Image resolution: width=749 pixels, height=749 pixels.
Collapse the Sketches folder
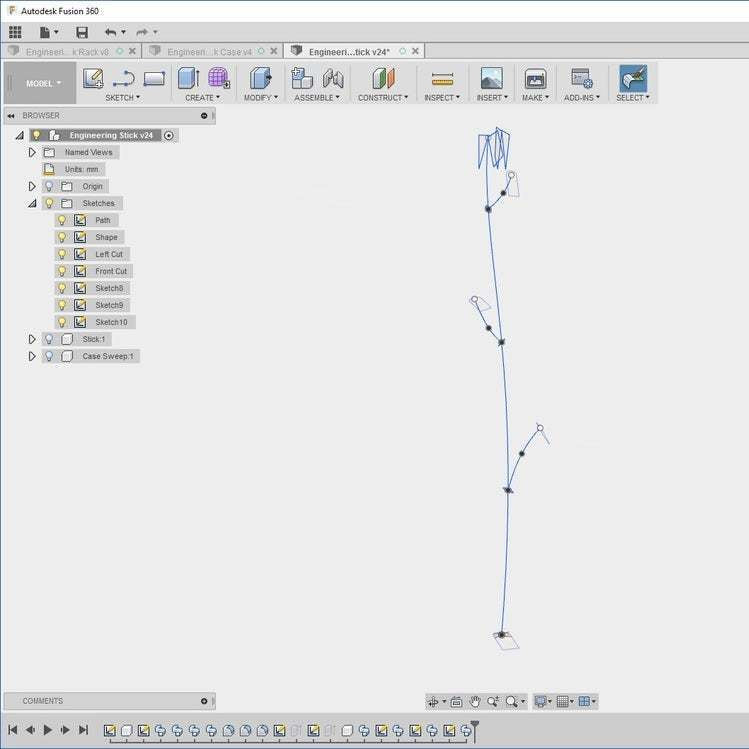32,203
